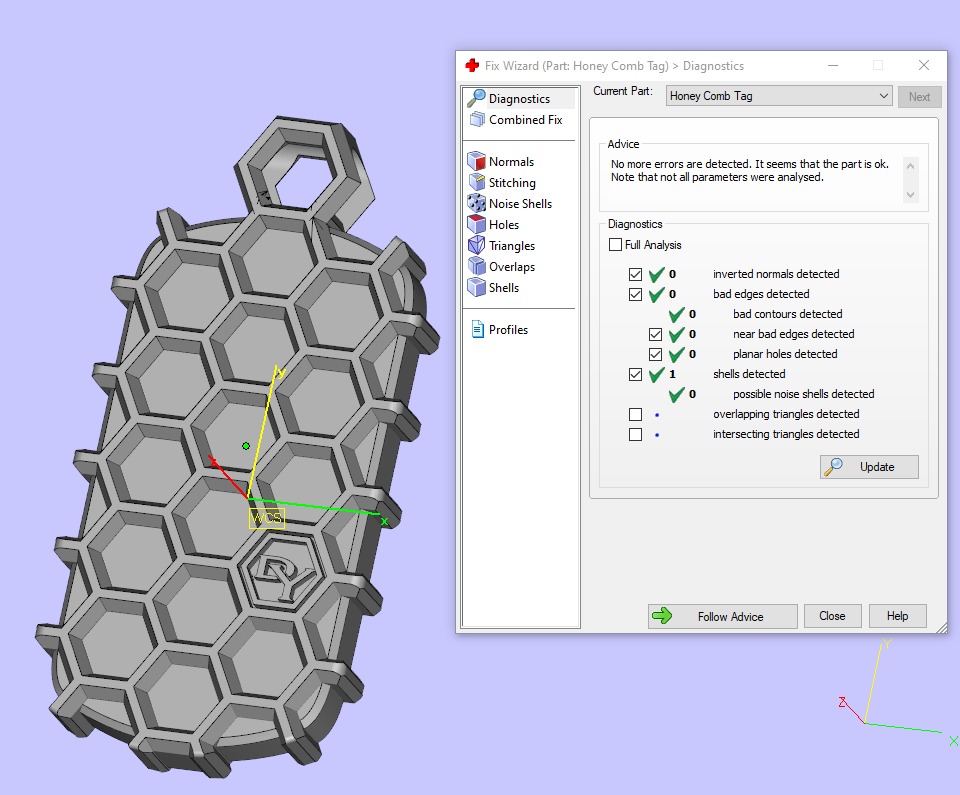The height and width of the screenshot is (795, 960).
Task: Click the WCS label in viewport
Action: point(267,518)
